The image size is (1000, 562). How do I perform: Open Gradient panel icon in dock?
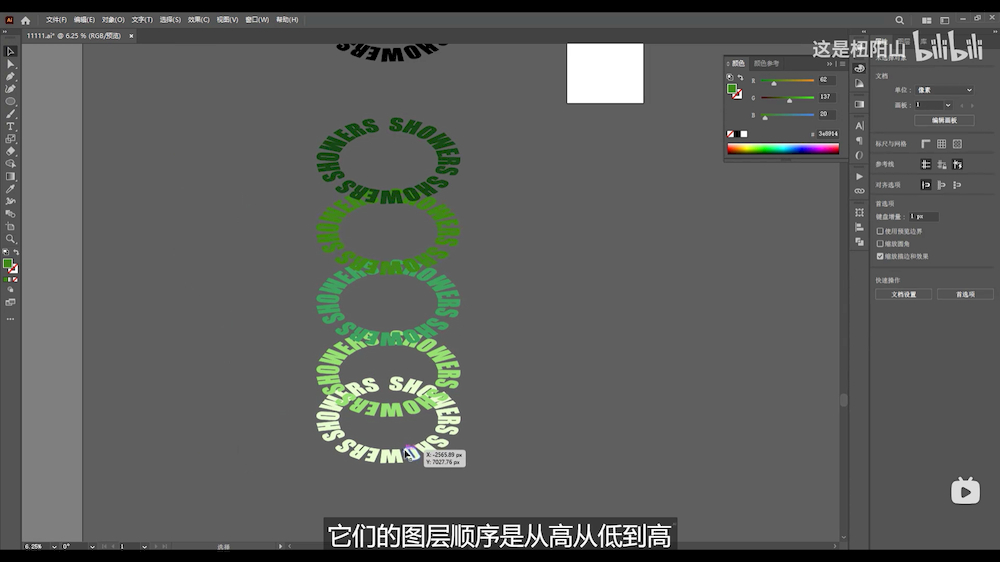click(859, 104)
